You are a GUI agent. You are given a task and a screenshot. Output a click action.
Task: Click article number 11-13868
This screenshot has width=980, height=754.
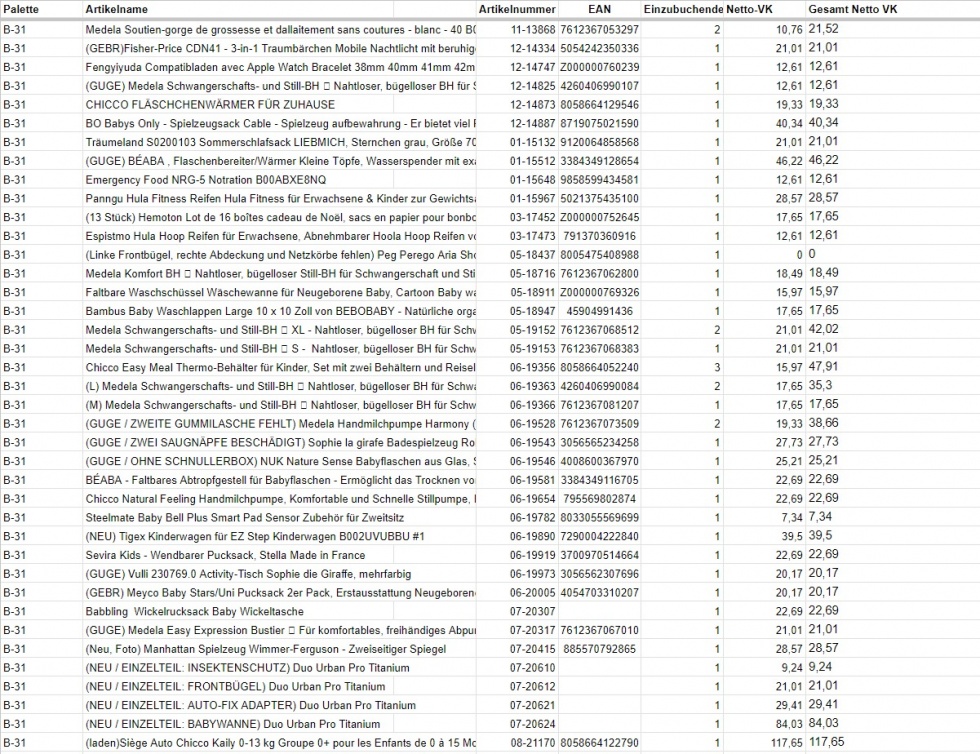(x=532, y=29)
